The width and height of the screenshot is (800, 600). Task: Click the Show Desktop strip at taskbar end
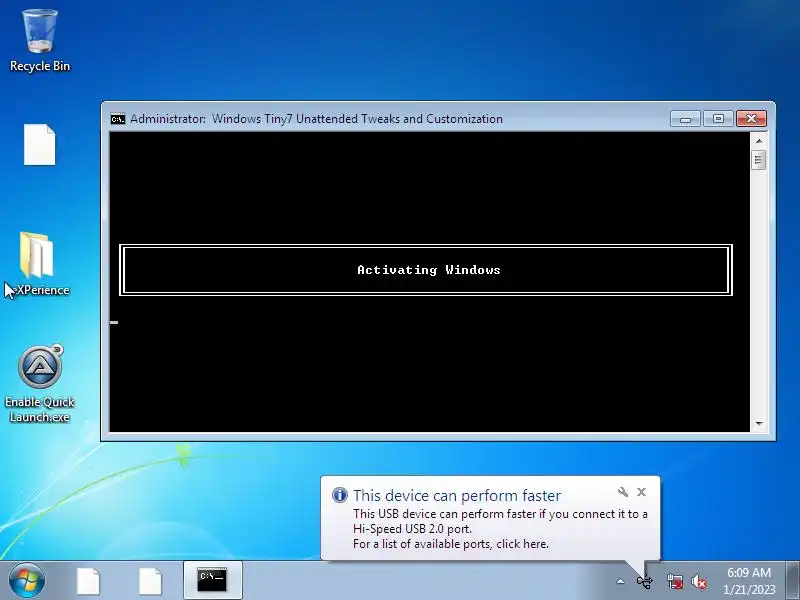793,580
